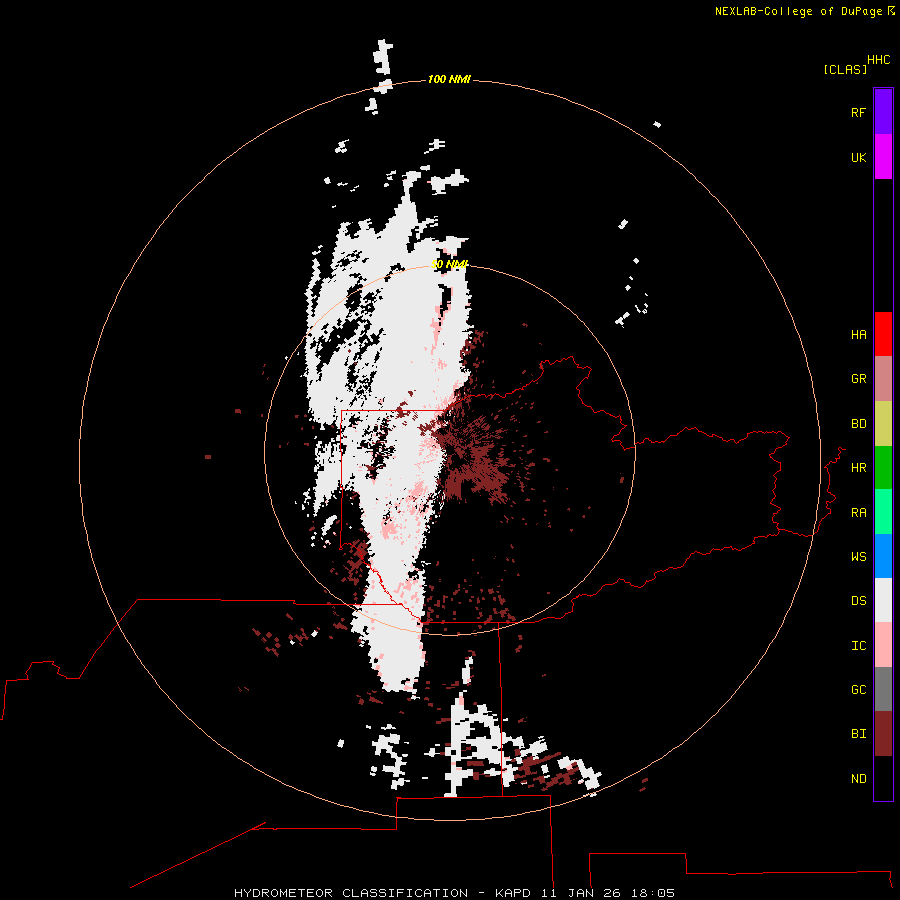
Task: Click the UK legend label
Action: pos(858,157)
